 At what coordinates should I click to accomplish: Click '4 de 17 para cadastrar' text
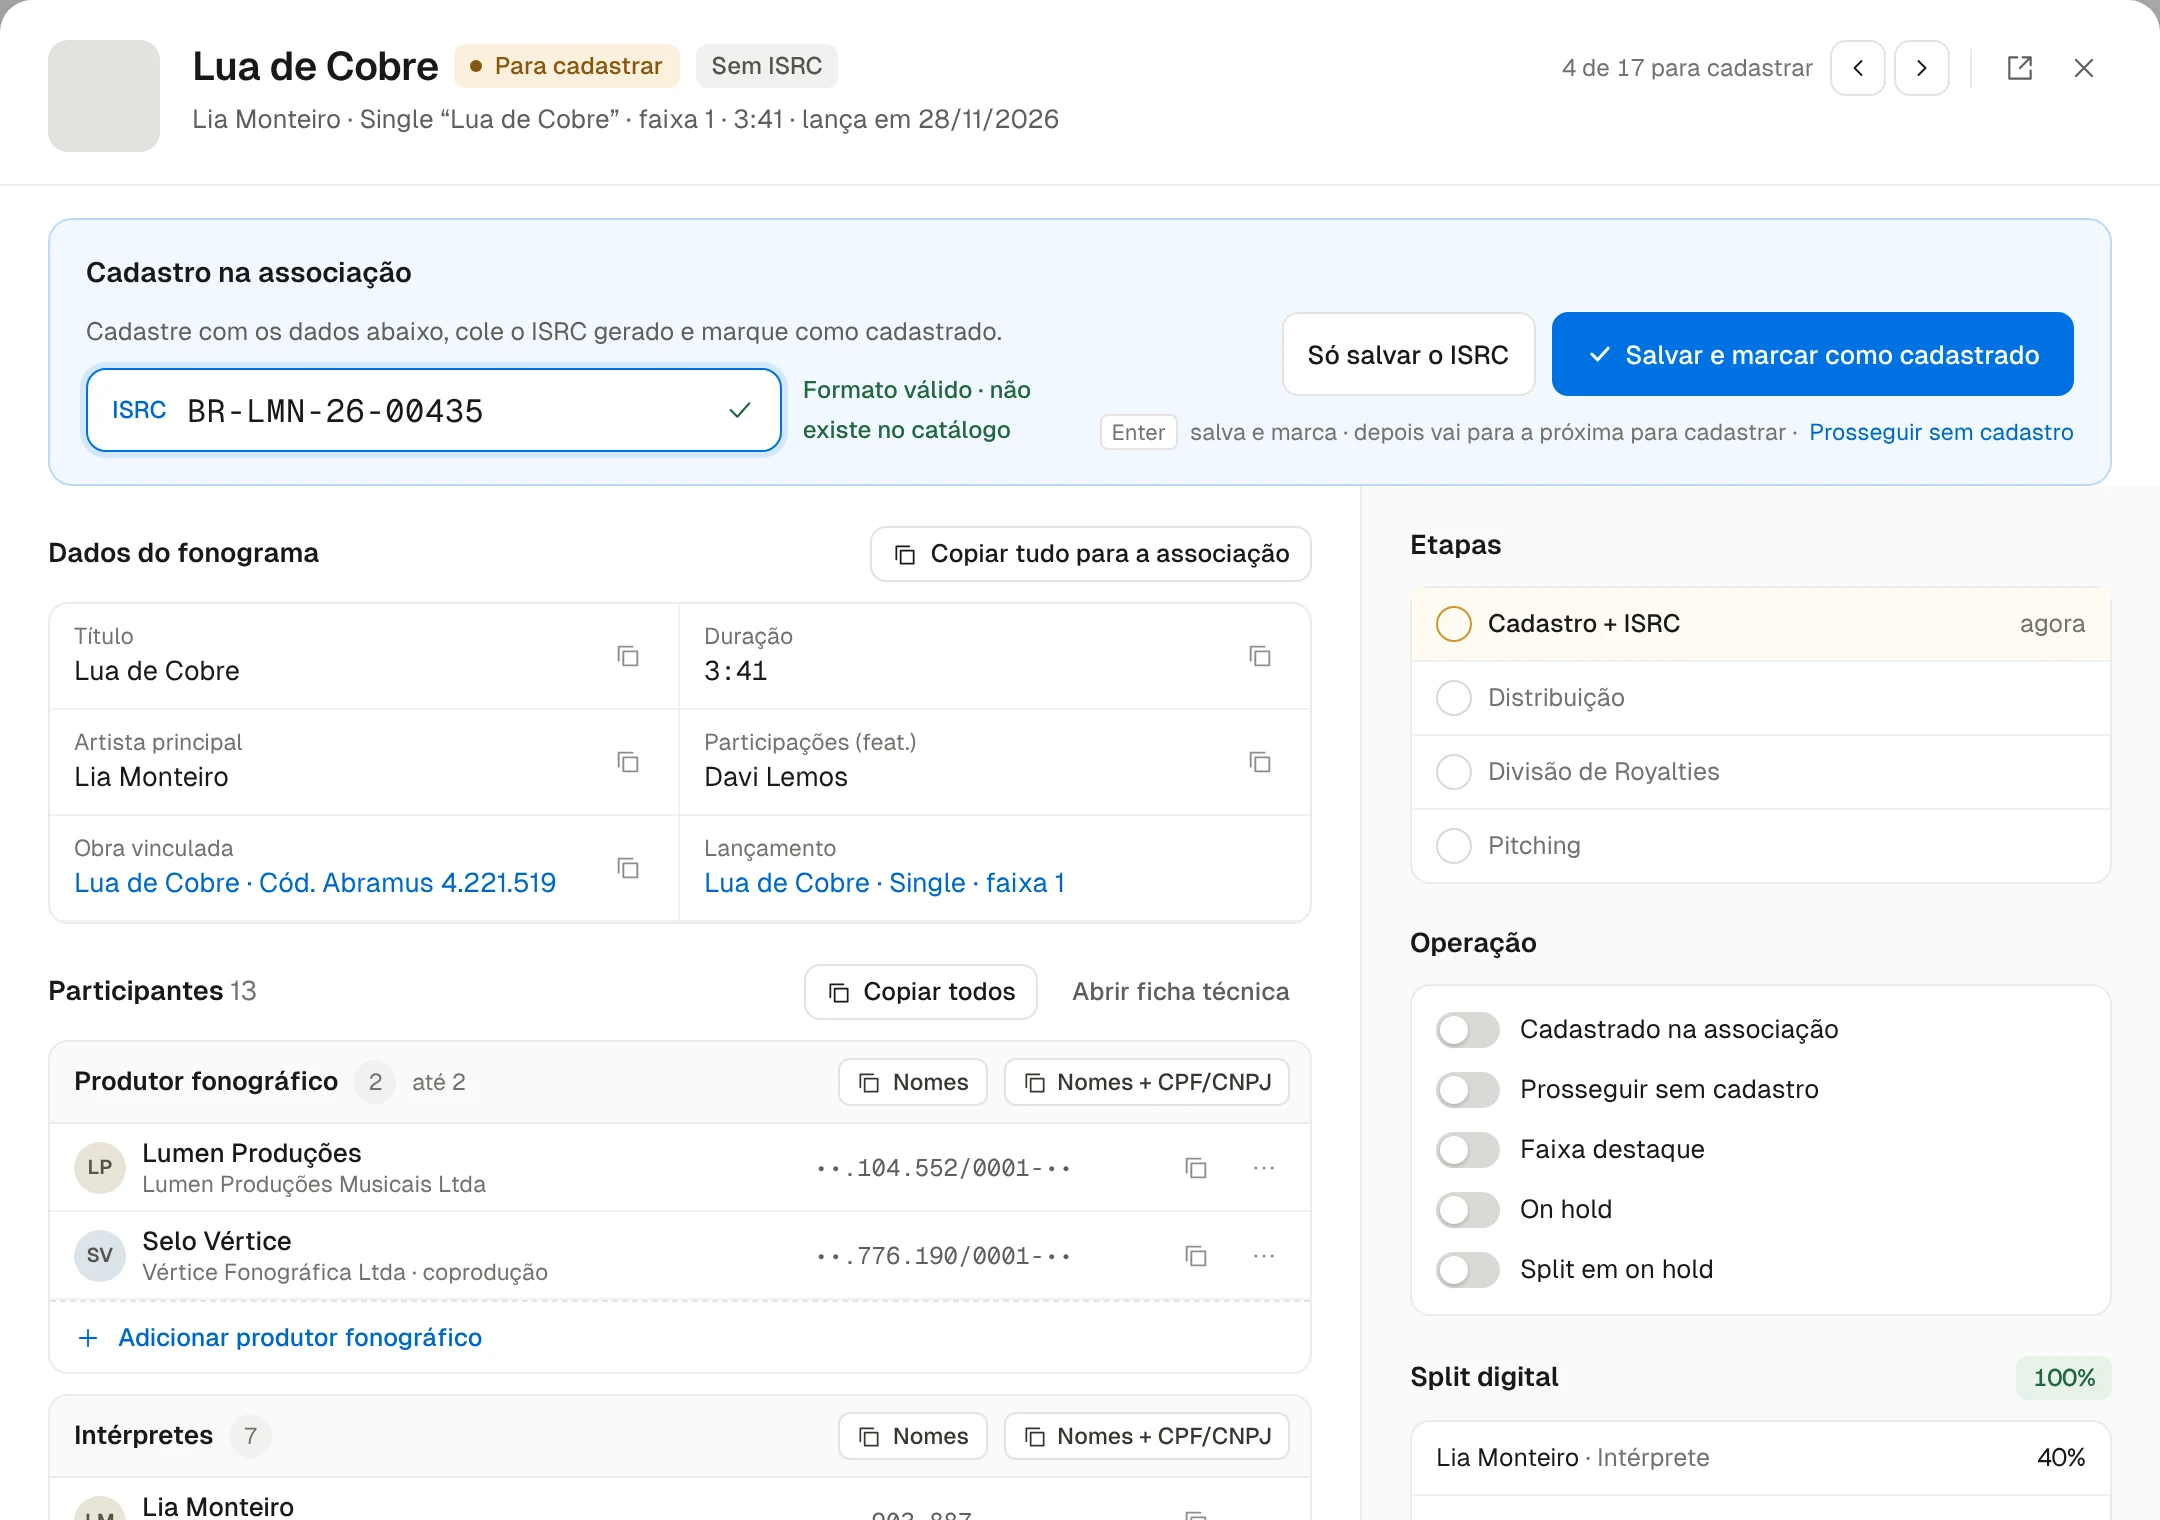coord(1686,68)
